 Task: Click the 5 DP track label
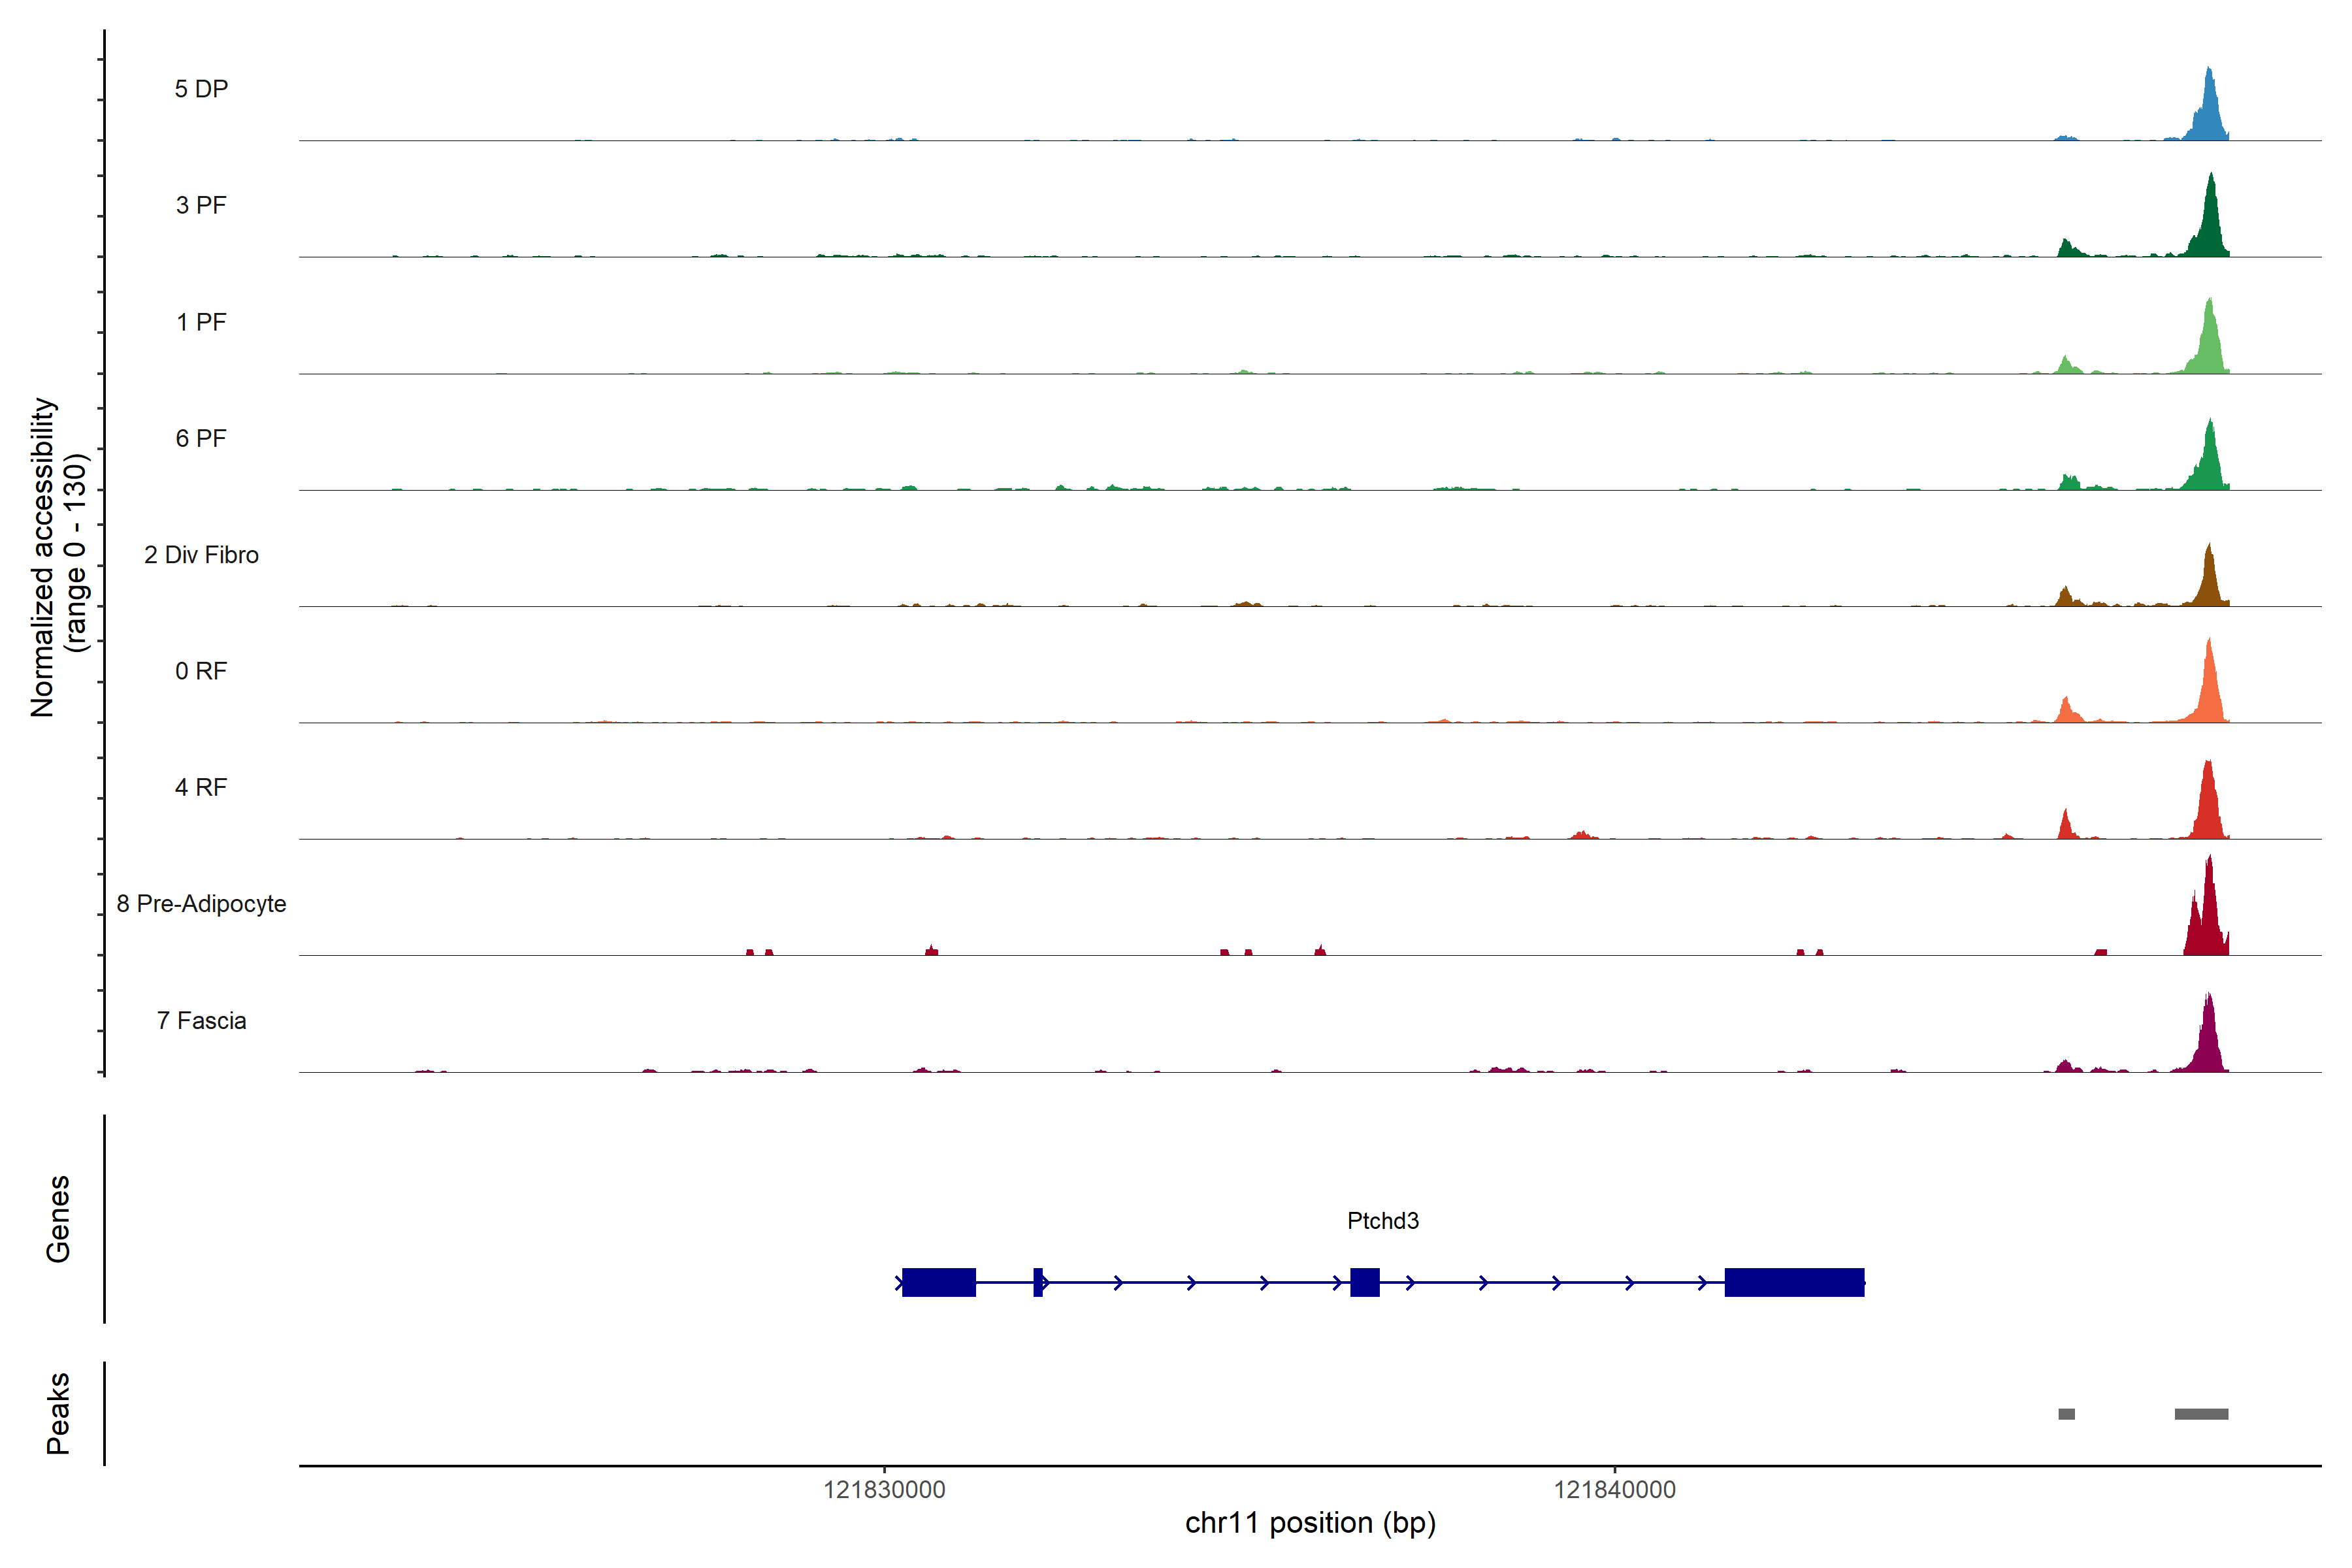[x=201, y=89]
